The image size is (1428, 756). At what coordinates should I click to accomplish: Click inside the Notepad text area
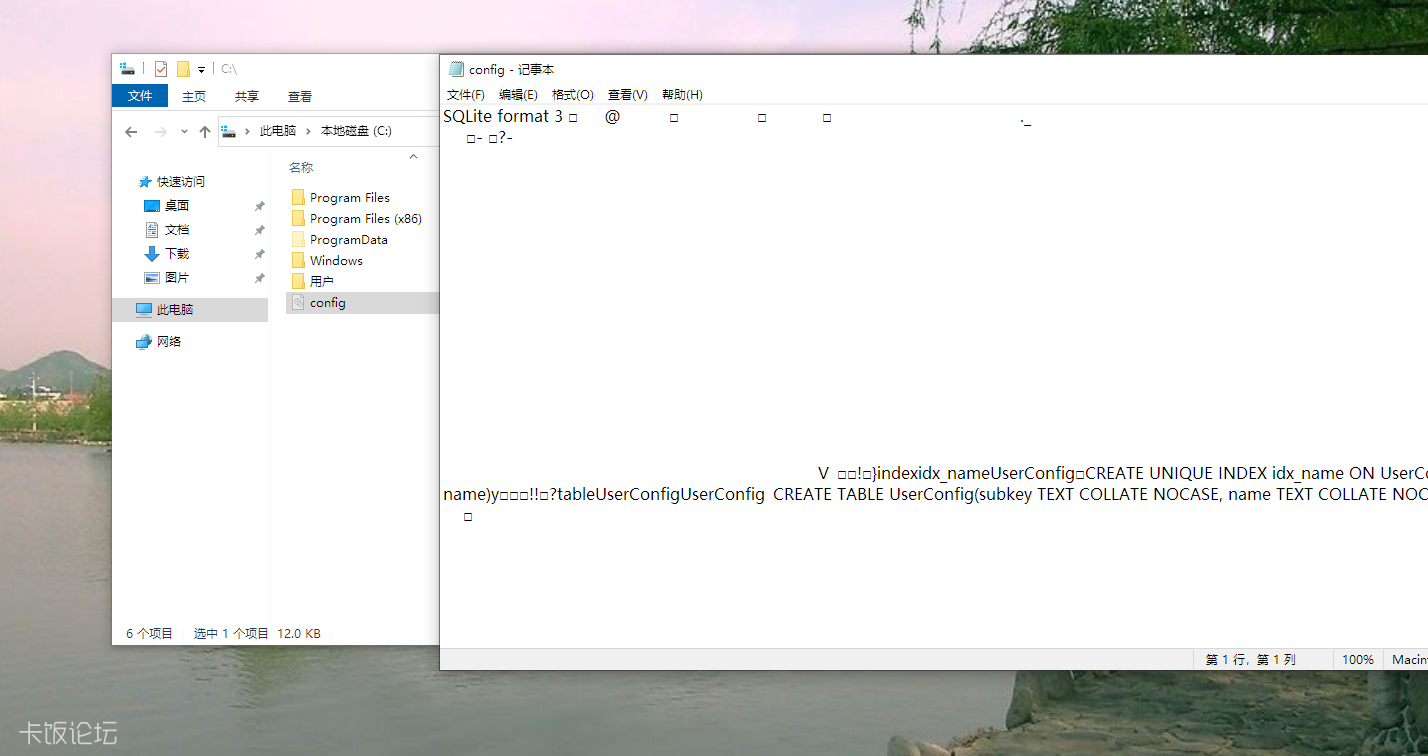(900, 300)
